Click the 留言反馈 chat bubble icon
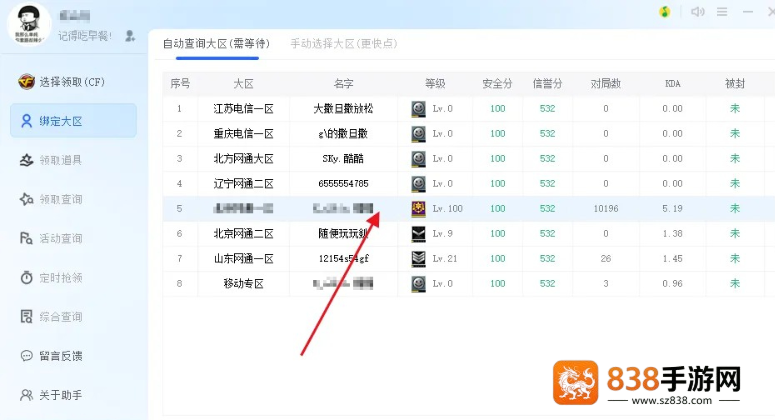This screenshot has width=775, height=420. (x=26, y=356)
